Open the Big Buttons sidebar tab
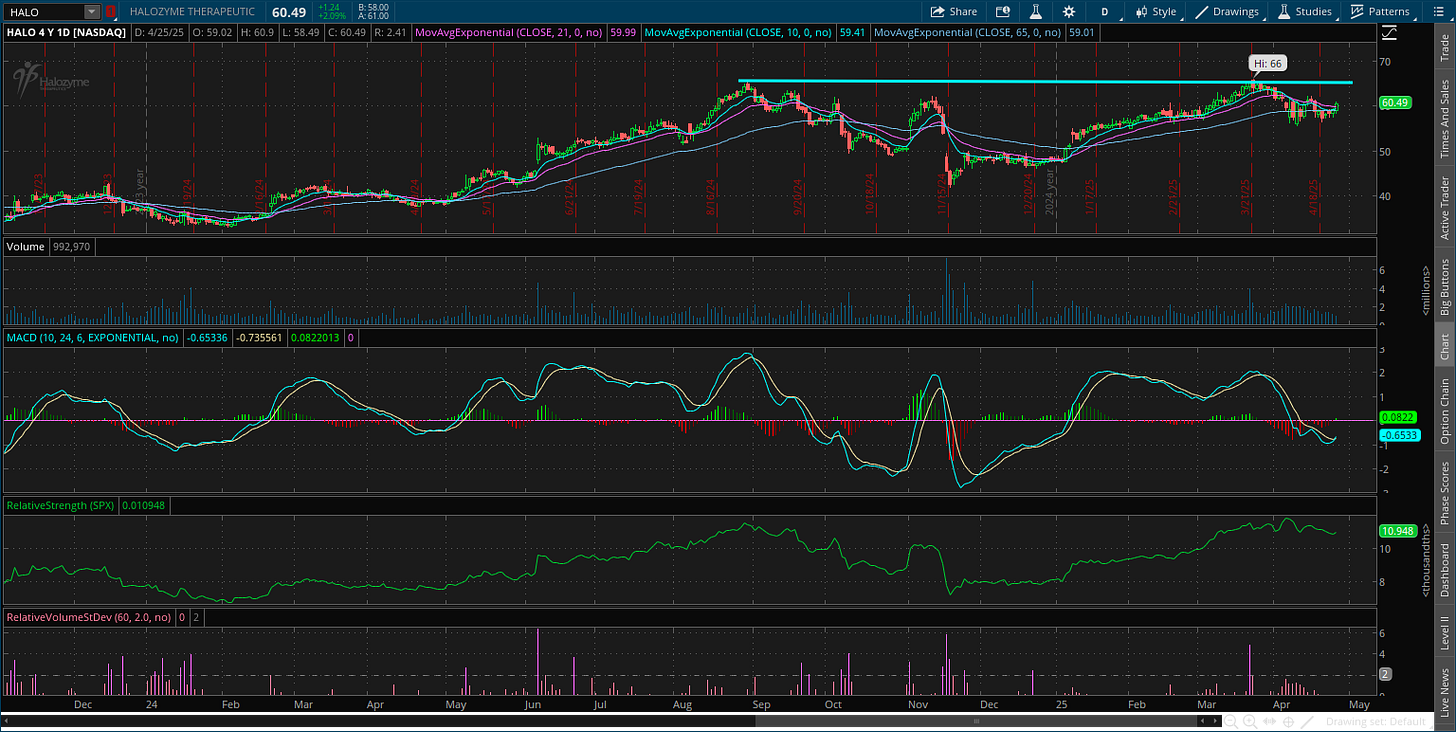Viewport: 1456px width, 732px height. click(1444, 287)
